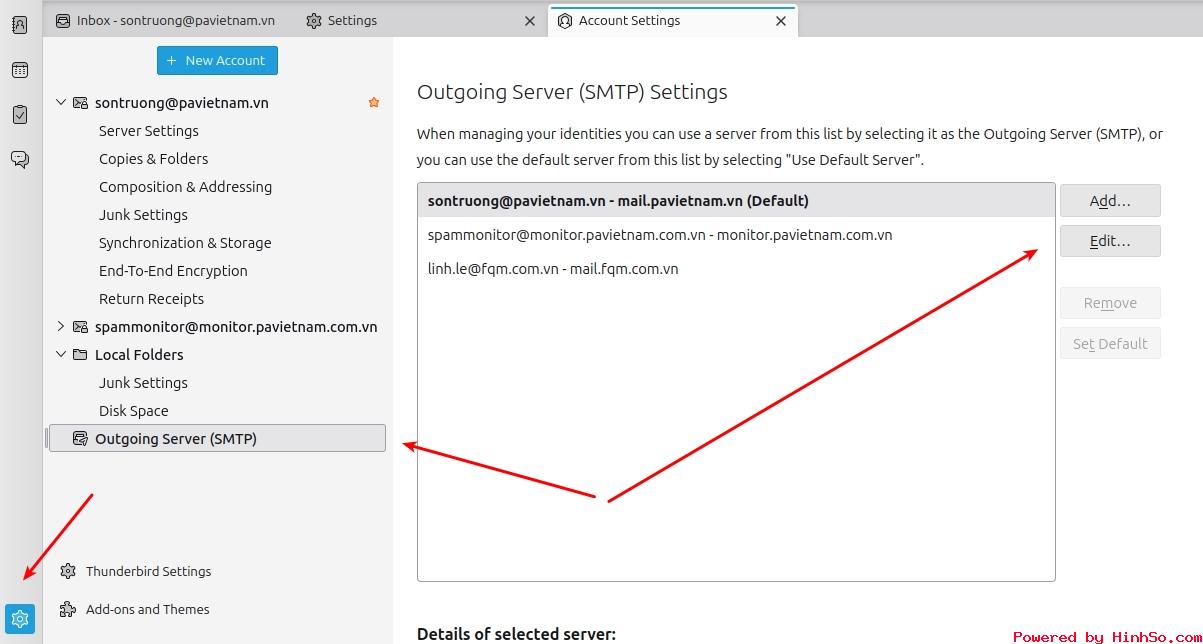Open the Tasks space icon
The height and width of the screenshot is (644, 1203).
coord(19,115)
